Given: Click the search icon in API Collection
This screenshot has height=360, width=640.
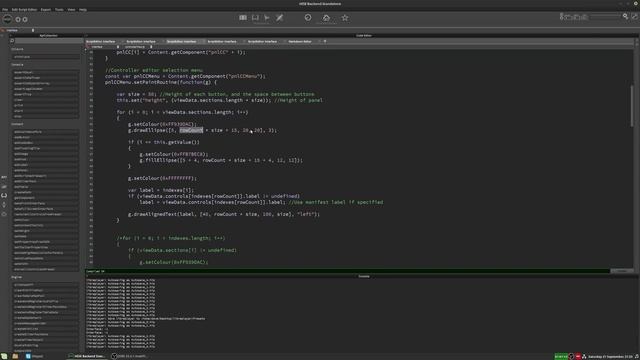Looking at the screenshot, I should (12, 41).
